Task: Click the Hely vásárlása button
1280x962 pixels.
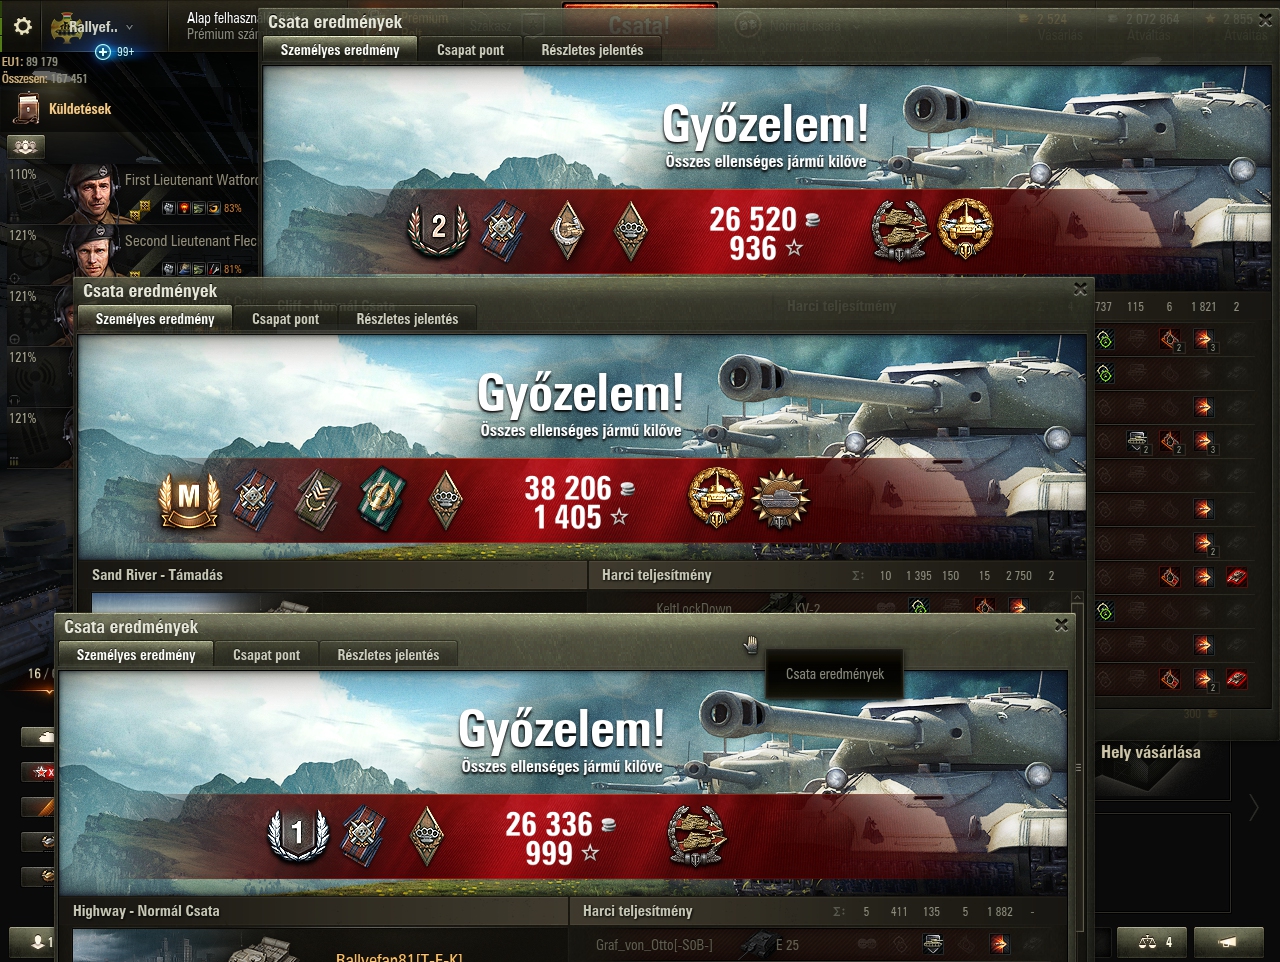Action: click(1151, 752)
